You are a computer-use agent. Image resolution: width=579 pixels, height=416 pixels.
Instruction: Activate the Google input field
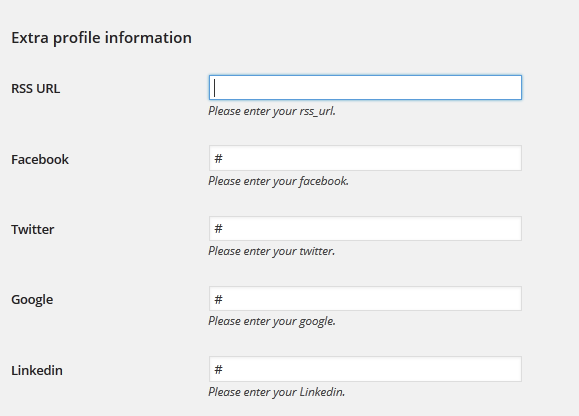click(x=365, y=298)
